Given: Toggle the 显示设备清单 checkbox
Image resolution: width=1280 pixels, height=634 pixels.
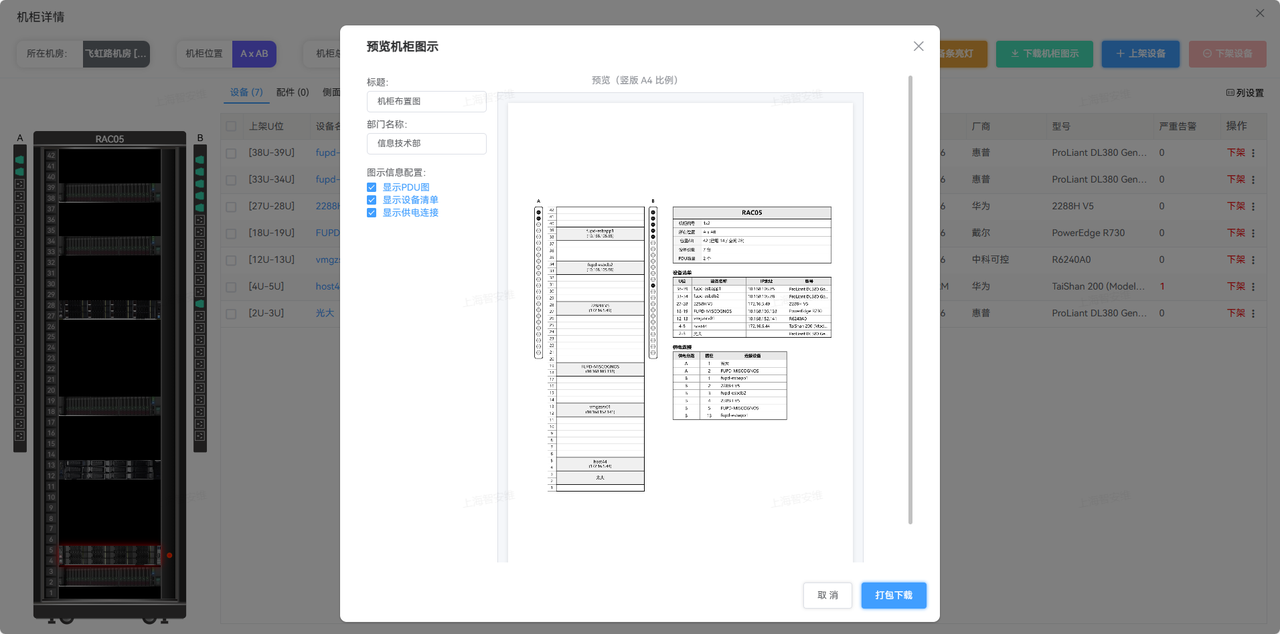Looking at the screenshot, I should point(372,200).
